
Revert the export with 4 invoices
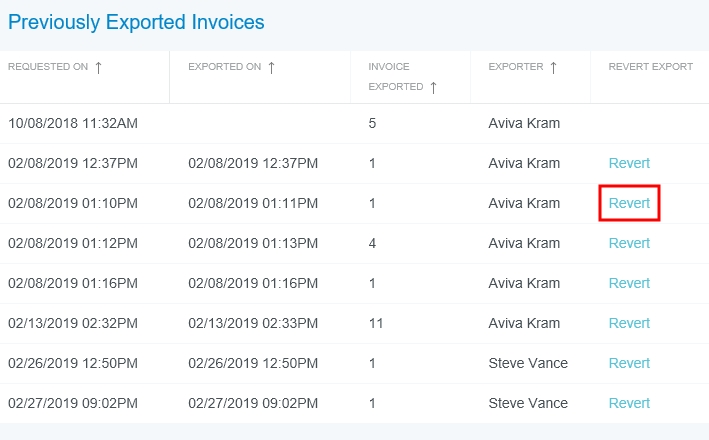(x=629, y=243)
